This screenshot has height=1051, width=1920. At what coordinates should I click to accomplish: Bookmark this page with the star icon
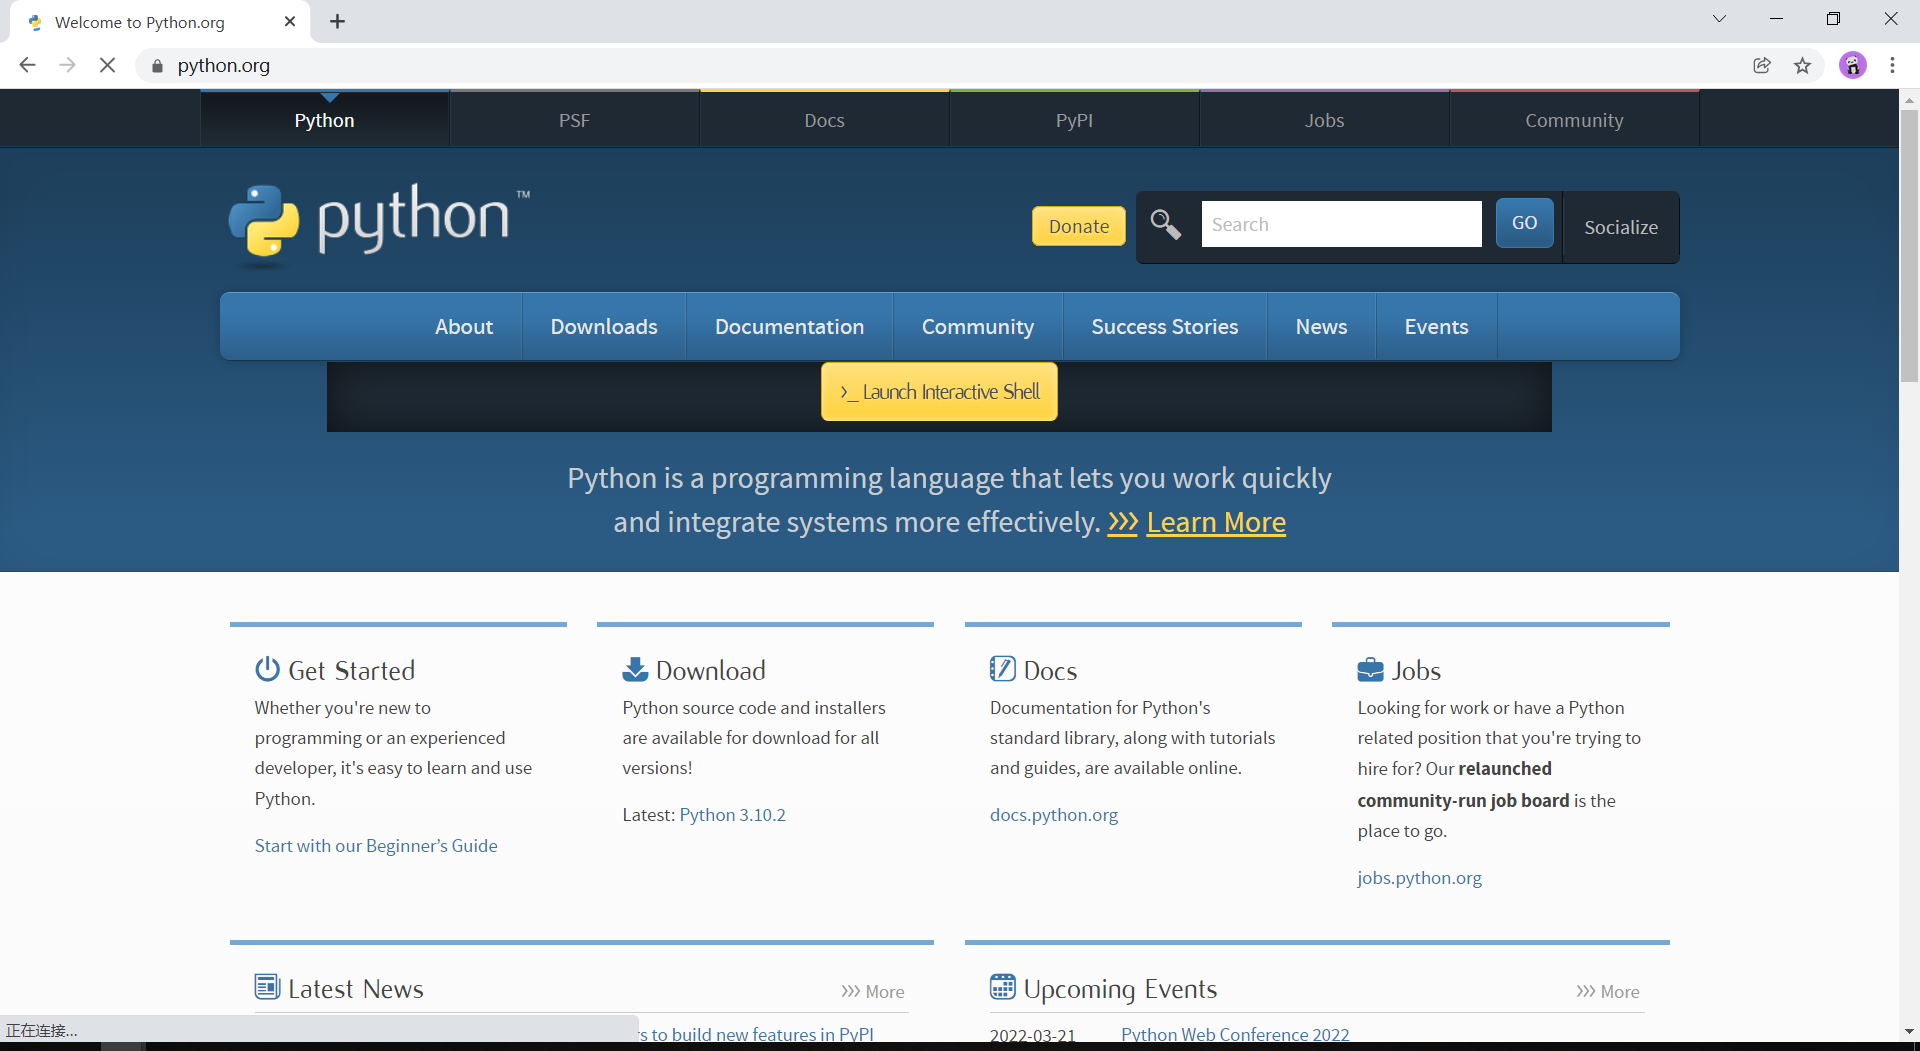coord(1802,65)
